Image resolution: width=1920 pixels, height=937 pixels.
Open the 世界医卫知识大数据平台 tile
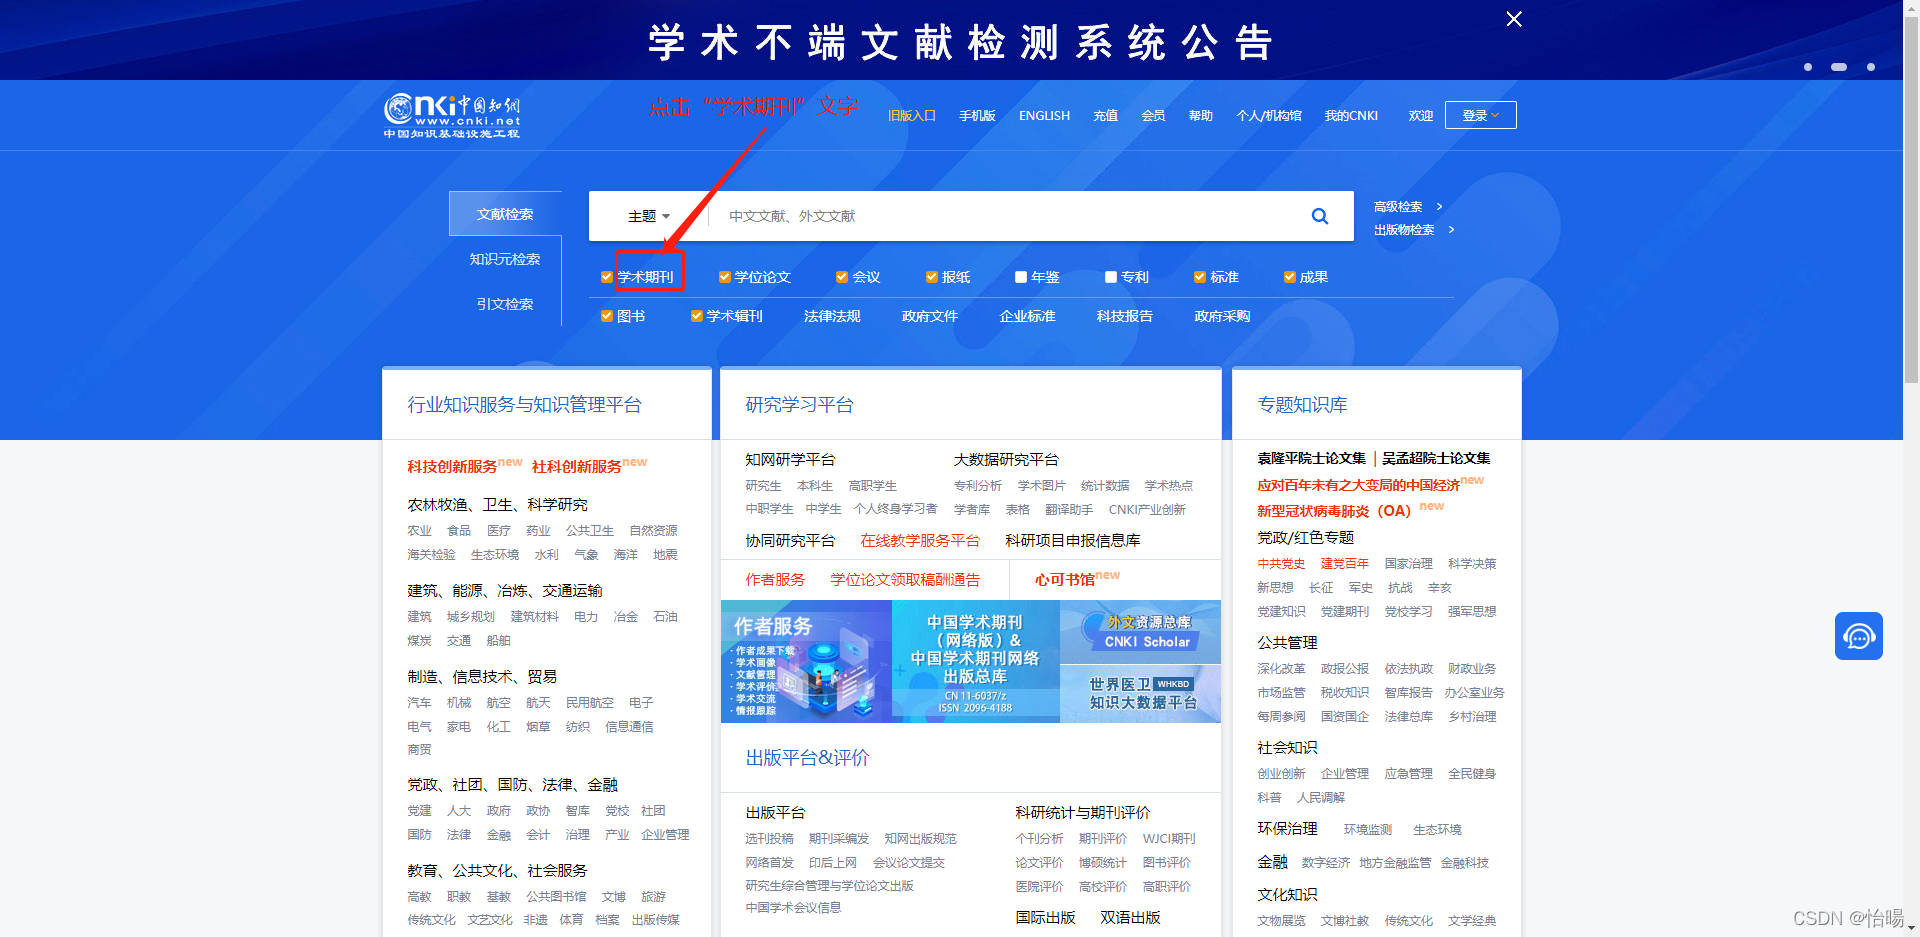pos(1140,693)
